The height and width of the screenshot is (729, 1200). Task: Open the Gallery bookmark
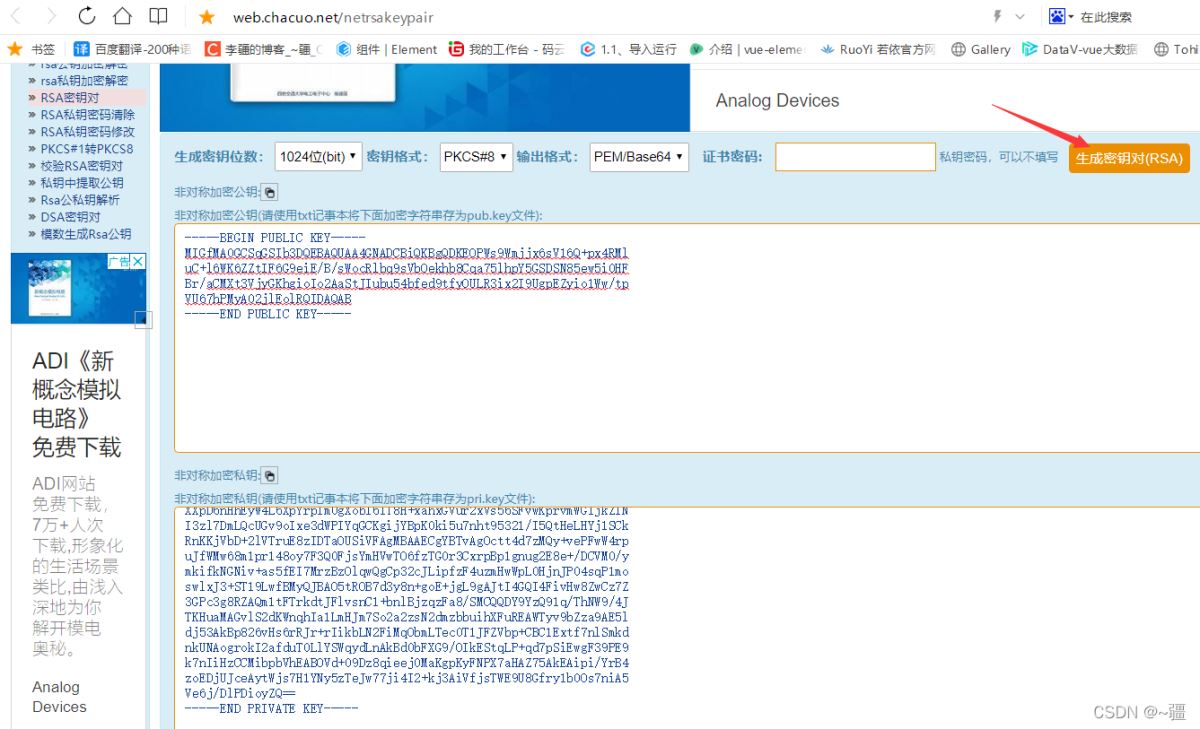click(980, 49)
